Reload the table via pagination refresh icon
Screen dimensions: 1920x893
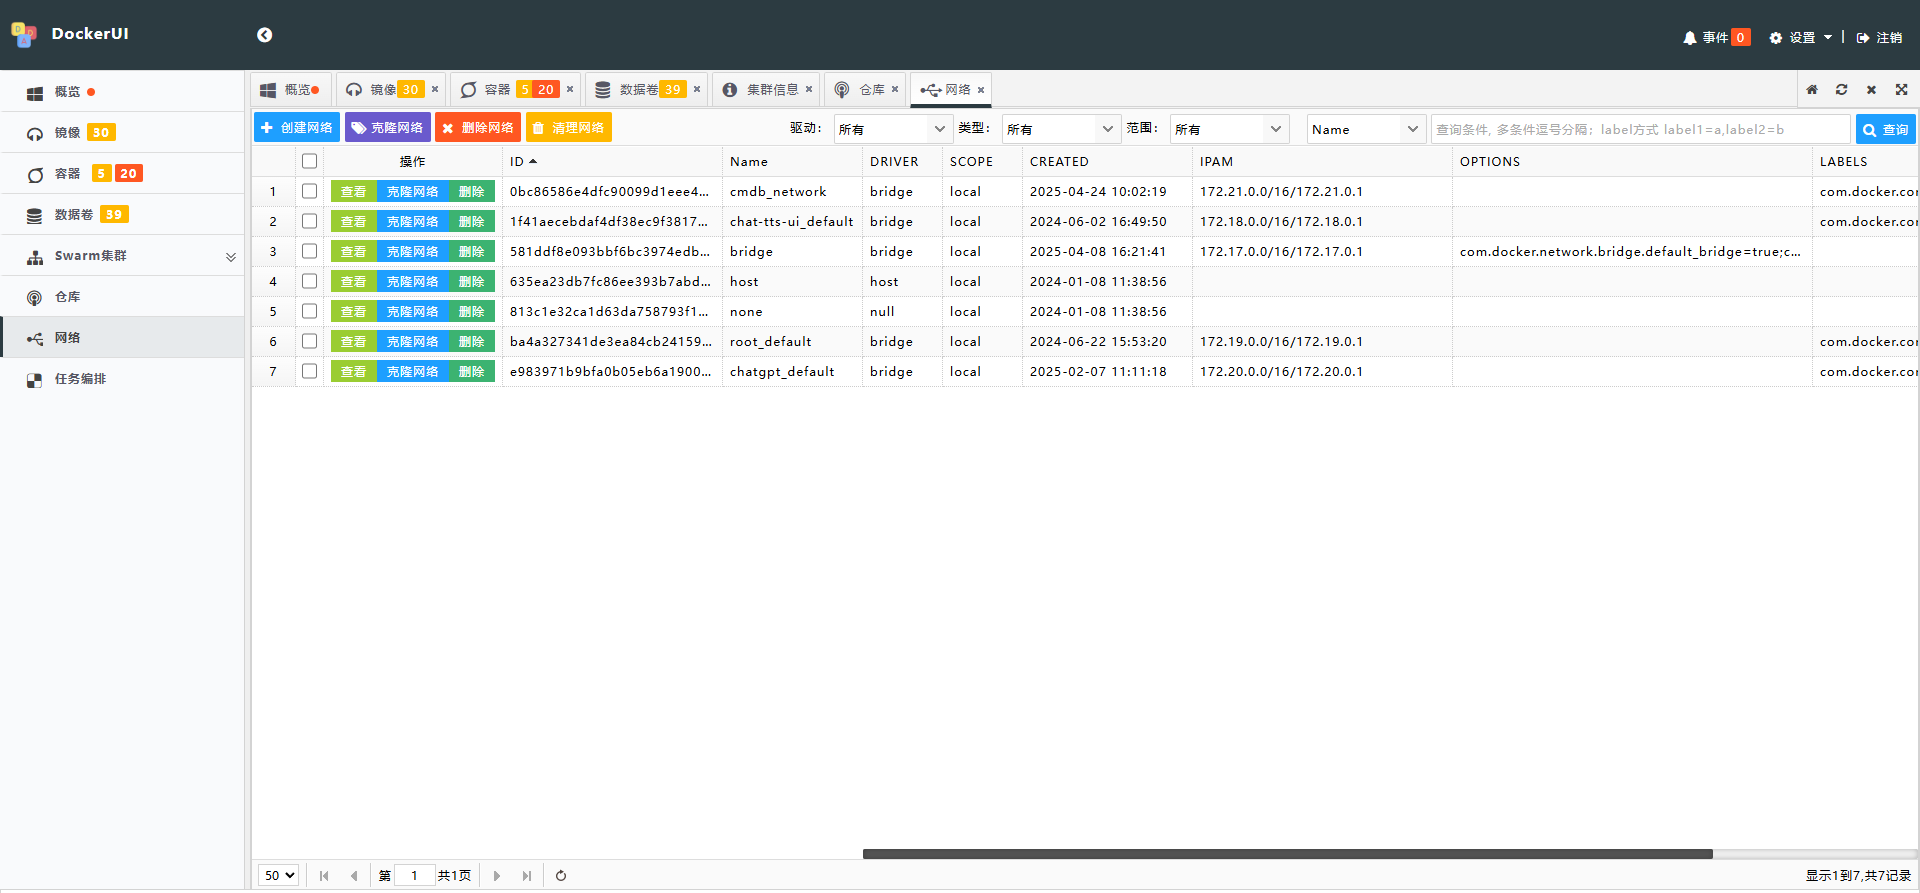[561, 876]
